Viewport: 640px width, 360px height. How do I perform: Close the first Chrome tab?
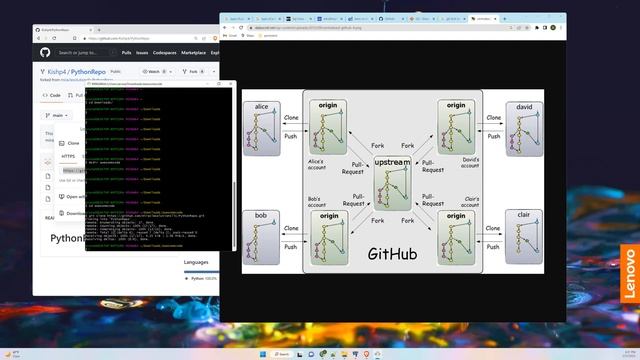pyautogui.click(x=248, y=19)
